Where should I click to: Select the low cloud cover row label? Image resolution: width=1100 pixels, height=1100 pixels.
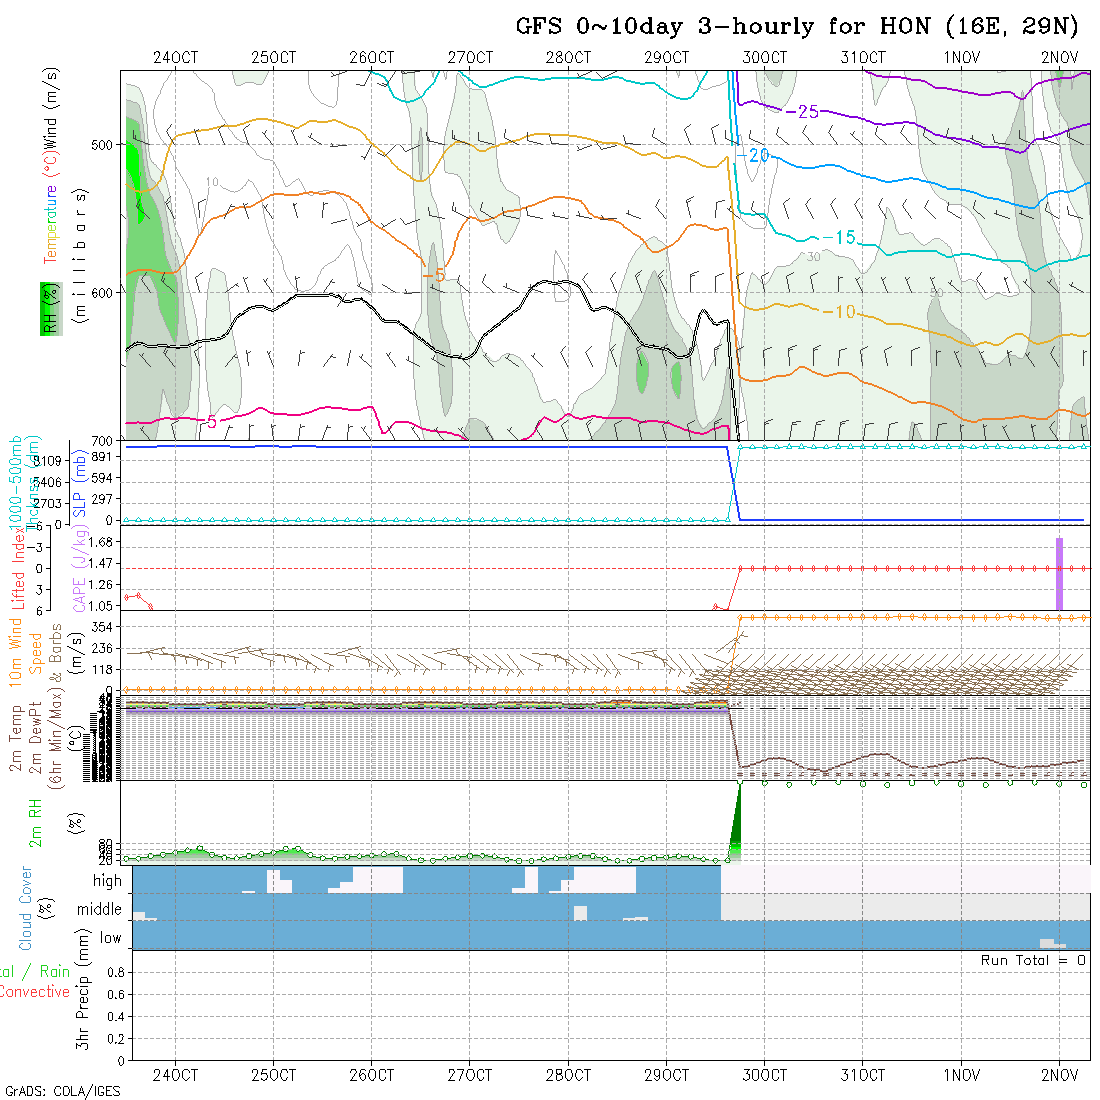(x=110, y=937)
